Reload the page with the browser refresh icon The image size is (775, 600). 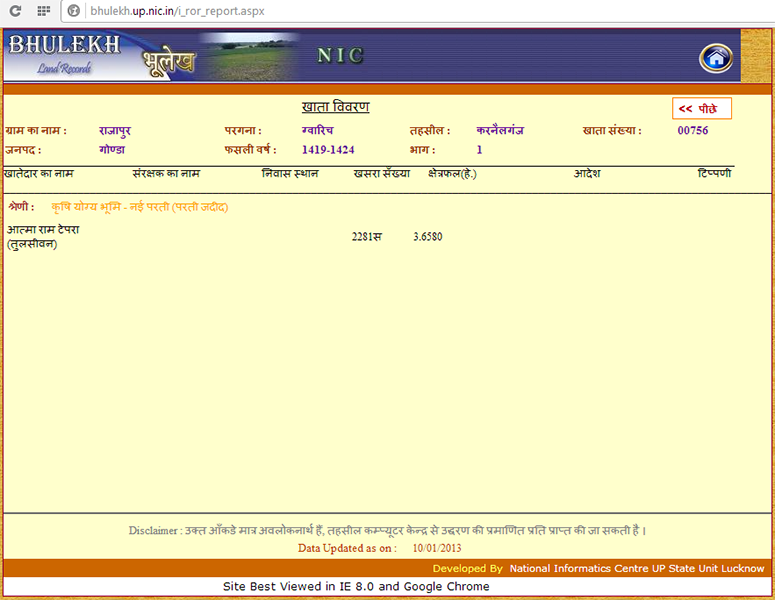(15, 11)
